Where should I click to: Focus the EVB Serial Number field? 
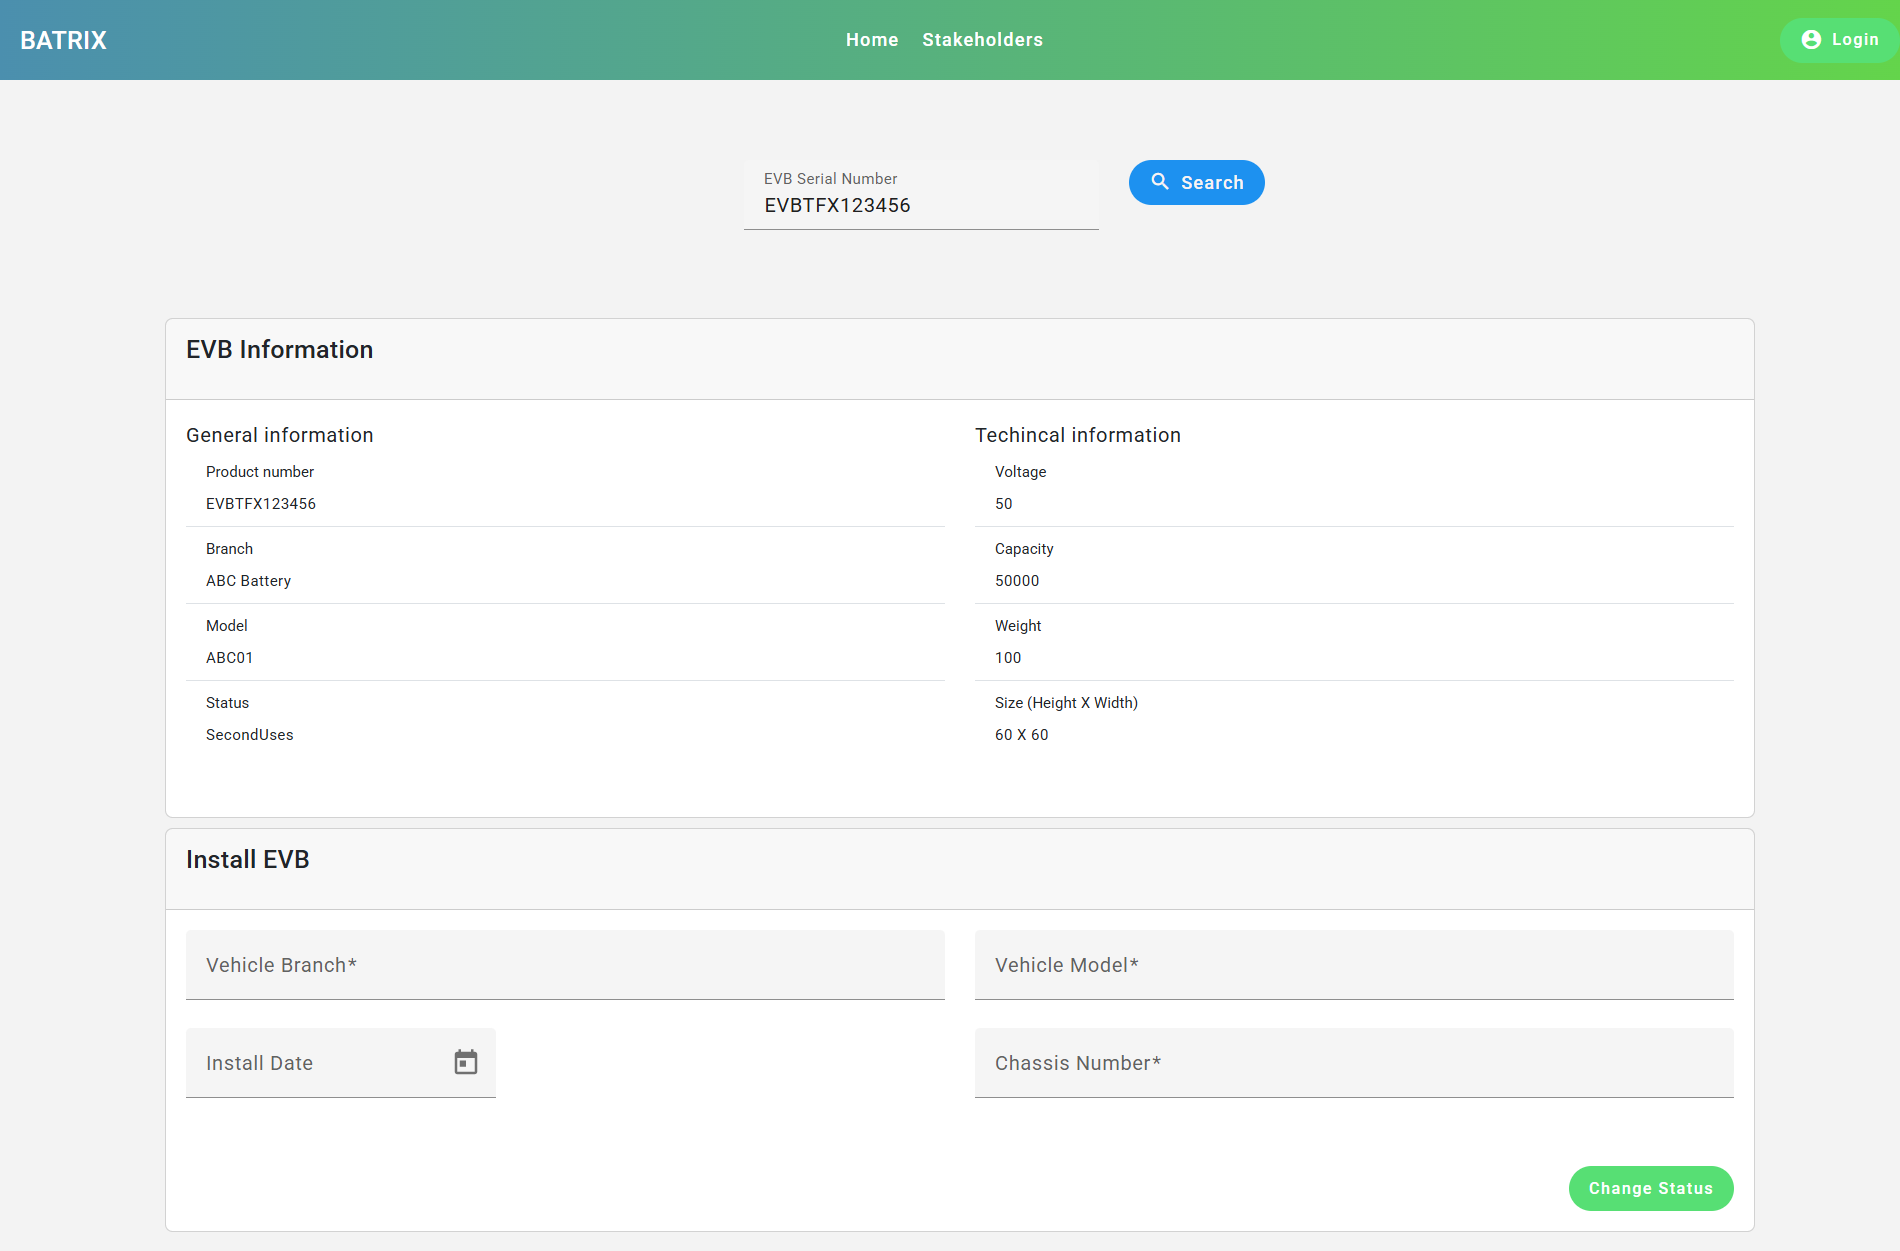click(x=920, y=205)
